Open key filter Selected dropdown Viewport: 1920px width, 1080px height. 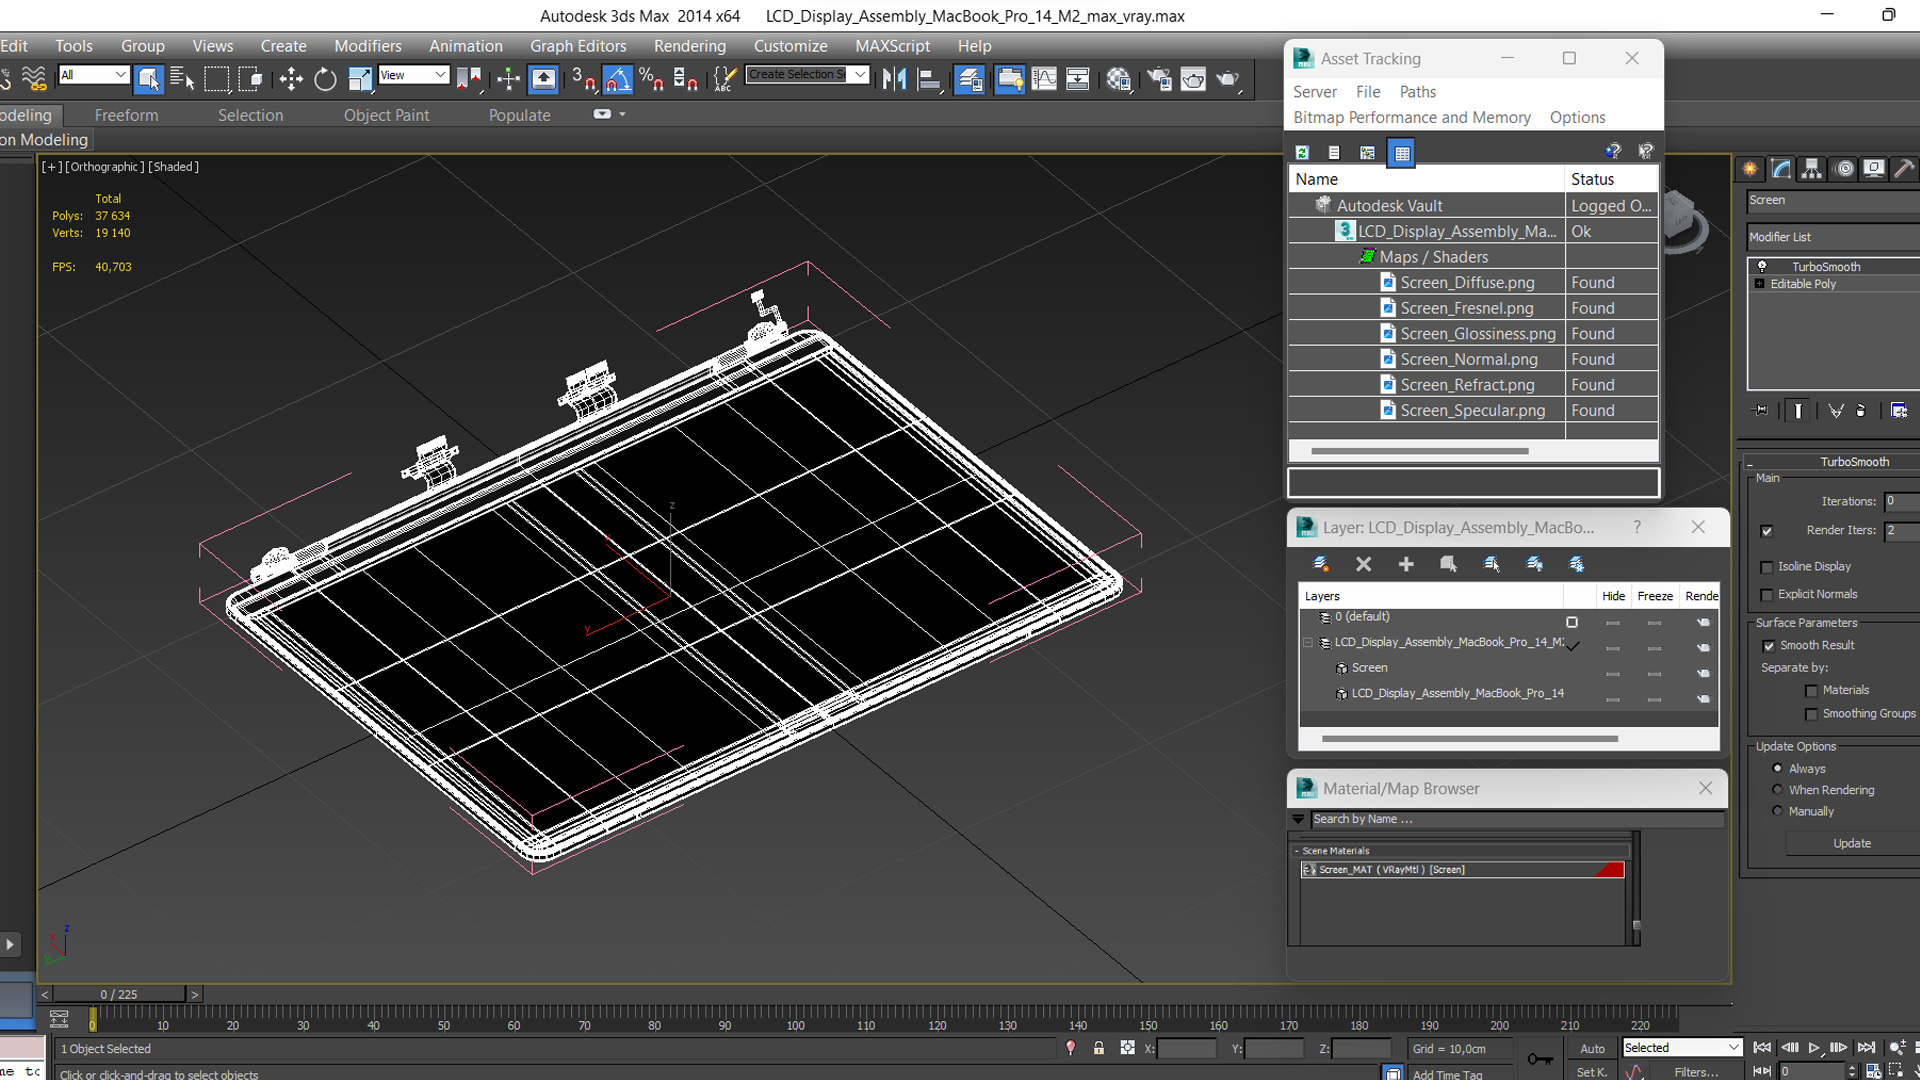click(1682, 1048)
